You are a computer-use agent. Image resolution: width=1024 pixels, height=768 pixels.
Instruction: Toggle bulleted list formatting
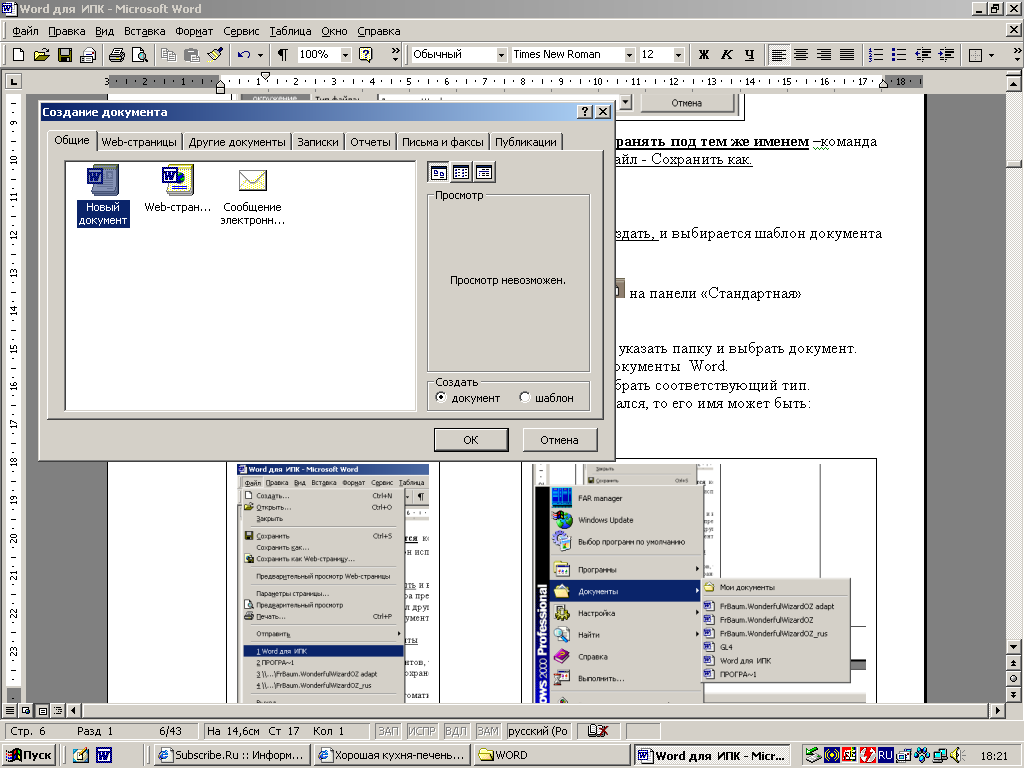[x=899, y=55]
